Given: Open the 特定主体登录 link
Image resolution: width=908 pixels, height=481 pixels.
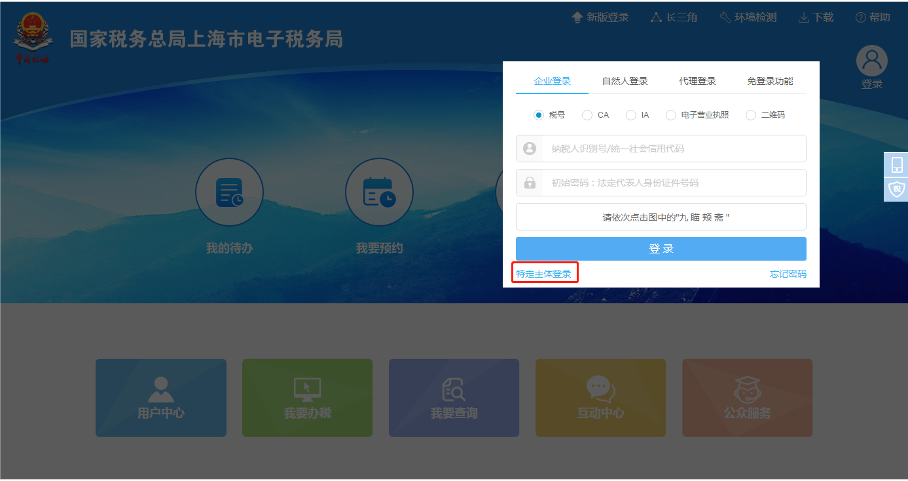Looking at the screenshot, I should [544, 274].
